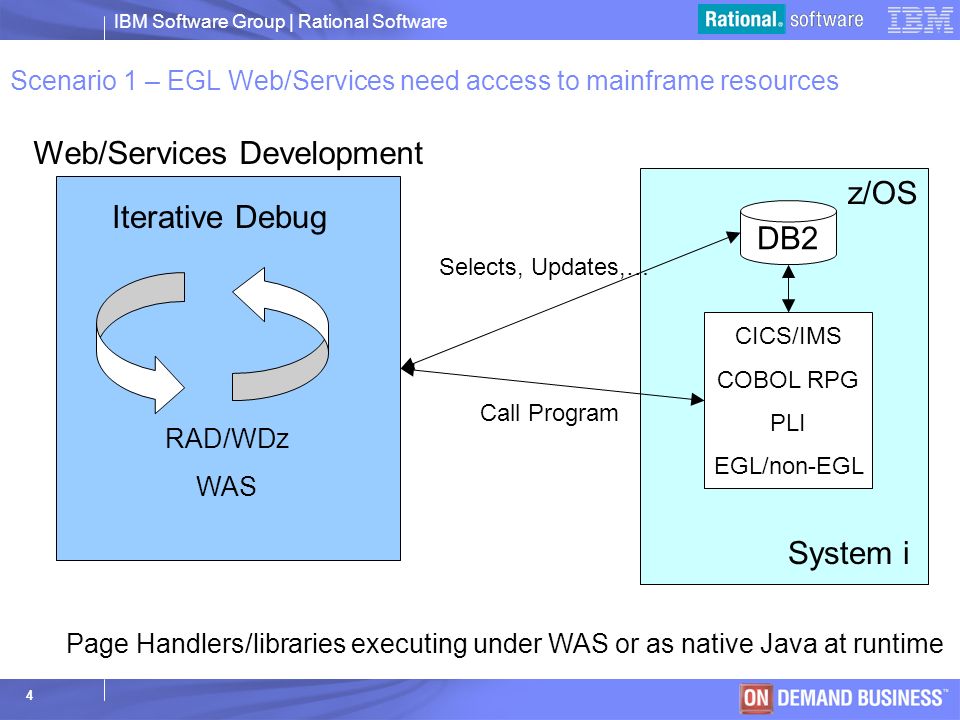Click the DB2 database cylinder
Viewport: 960px width, 720px height.
788,233
